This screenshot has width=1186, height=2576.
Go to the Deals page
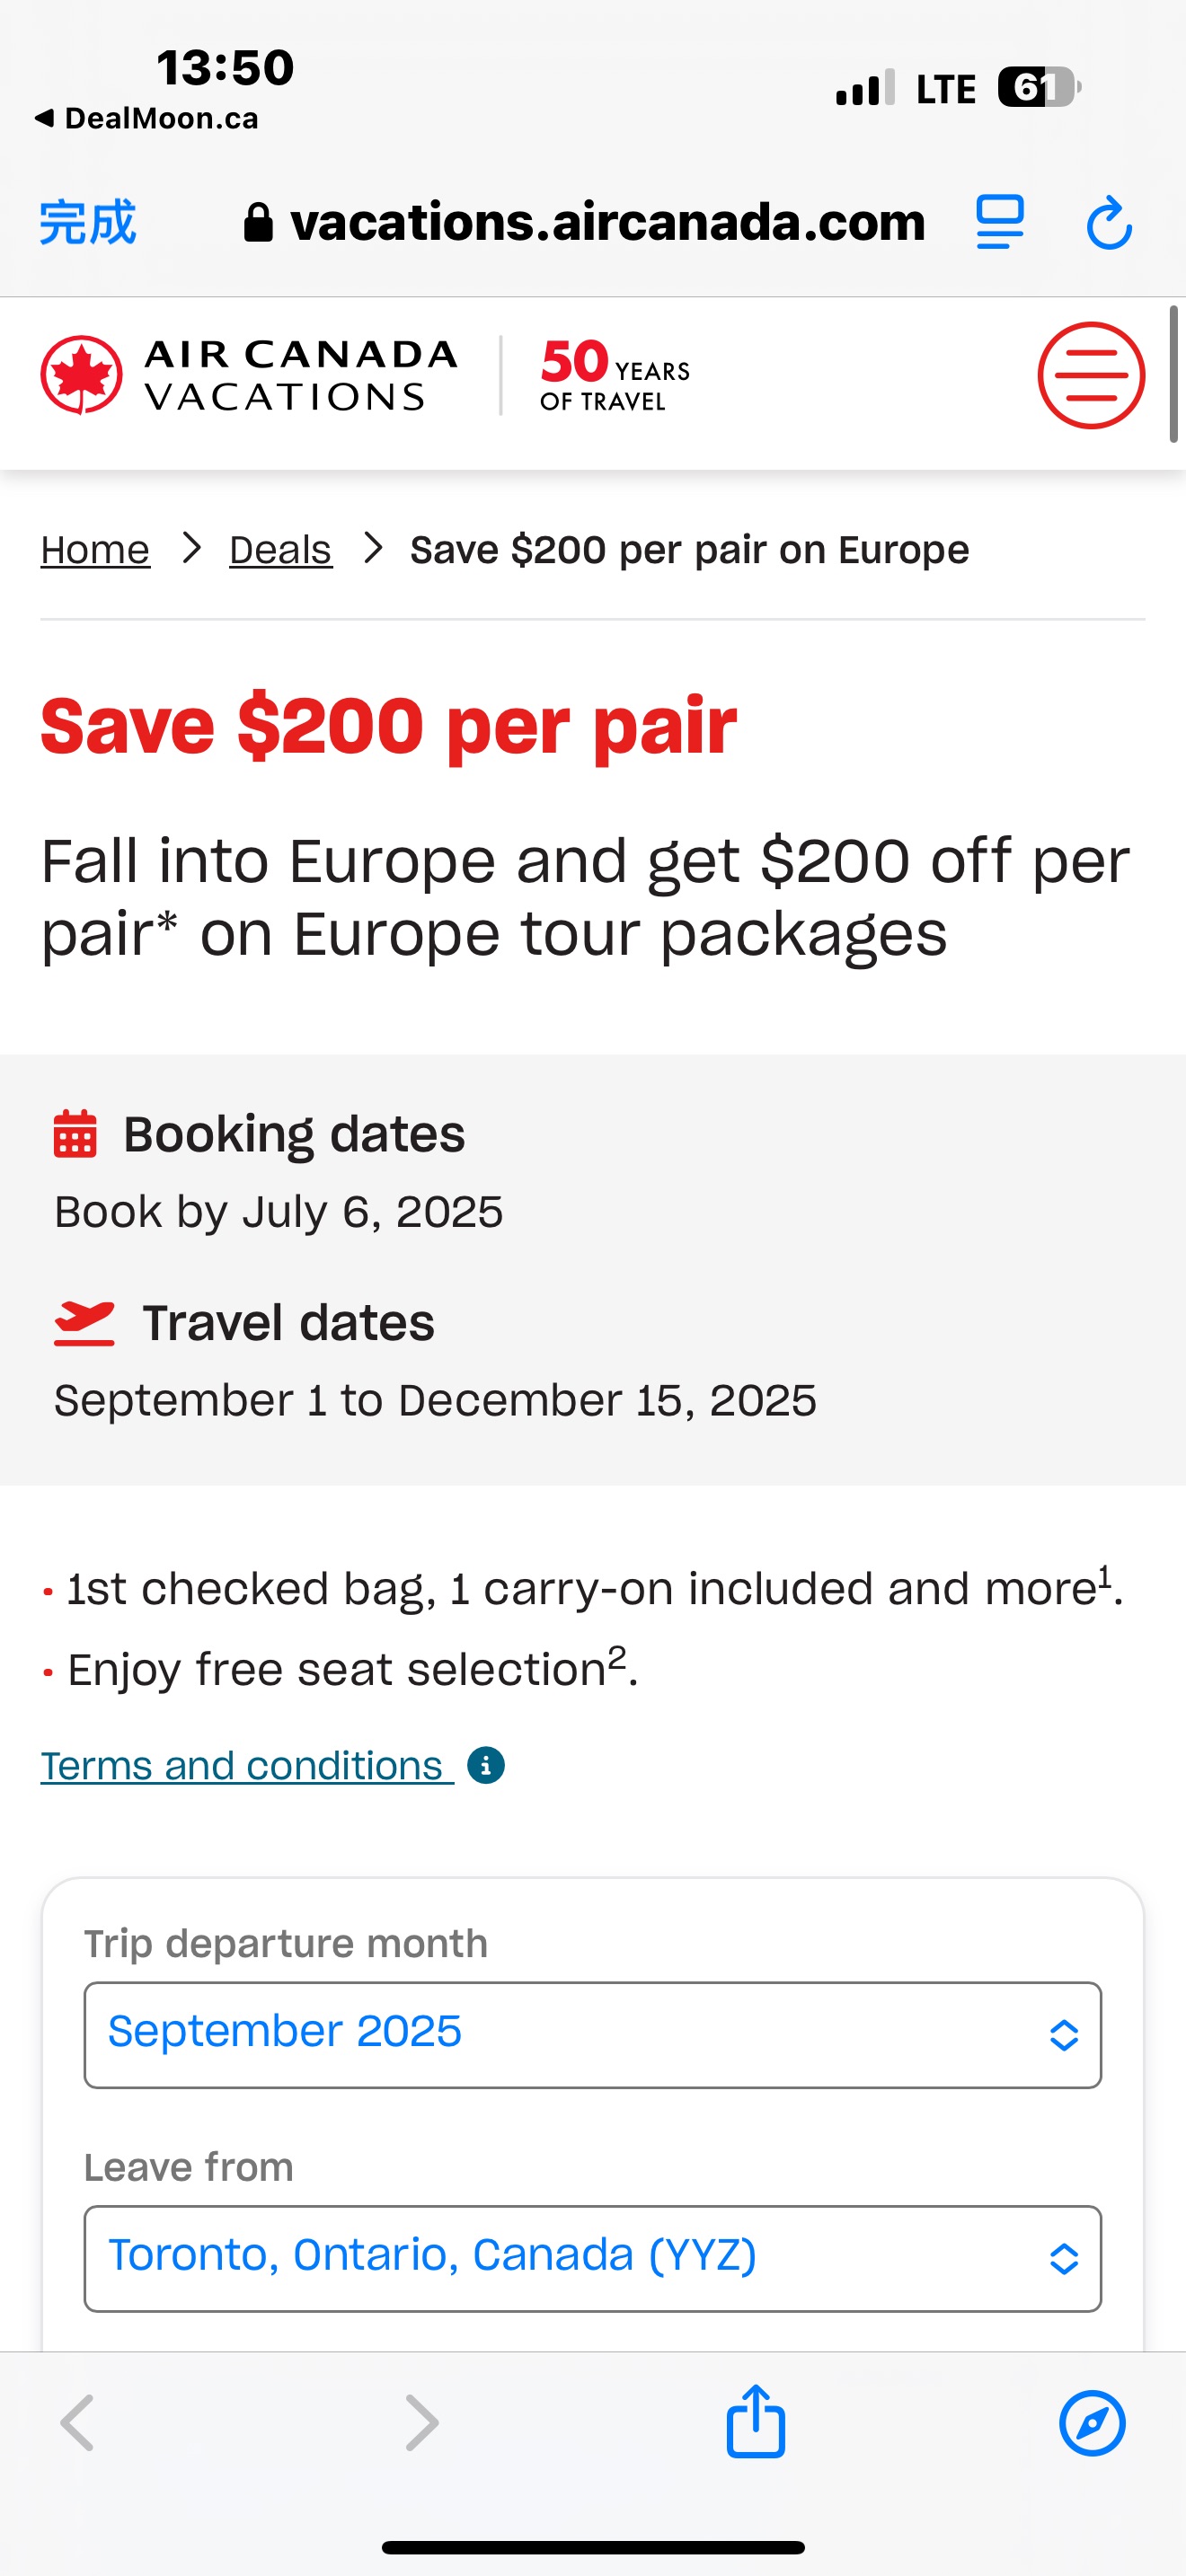coord(279,548)
